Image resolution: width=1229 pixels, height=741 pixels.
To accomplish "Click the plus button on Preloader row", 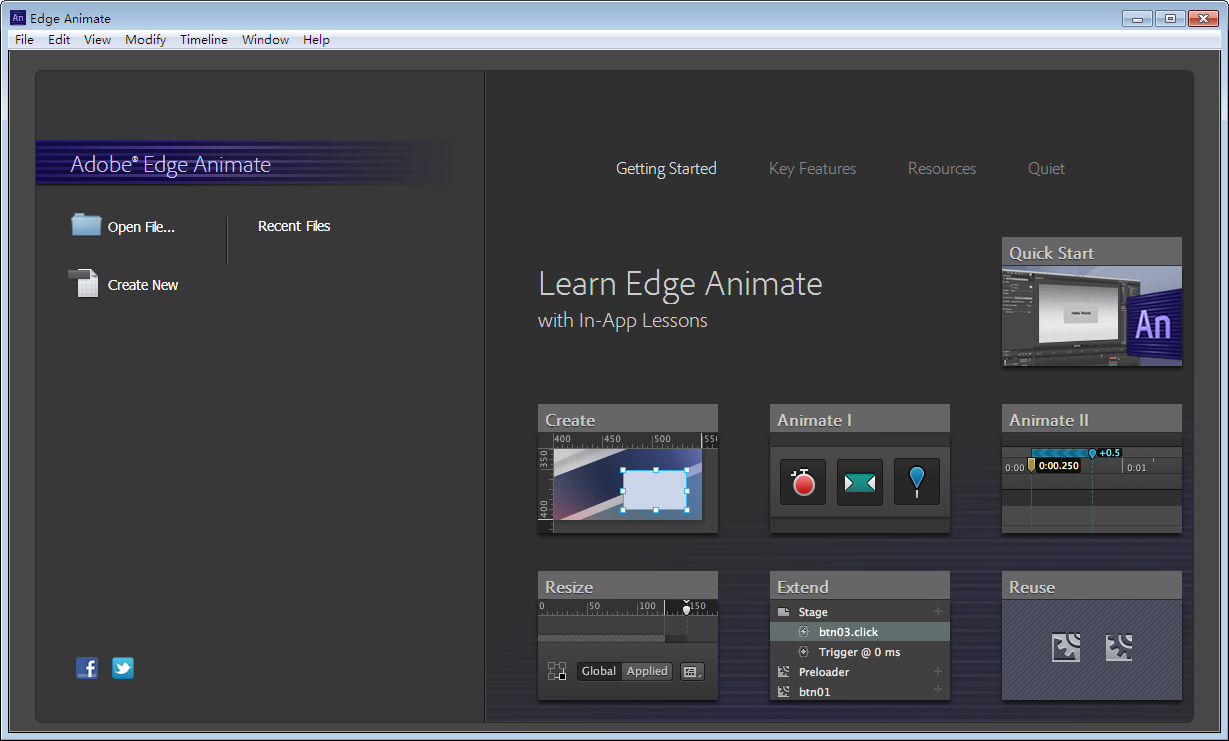I will 938,671.
